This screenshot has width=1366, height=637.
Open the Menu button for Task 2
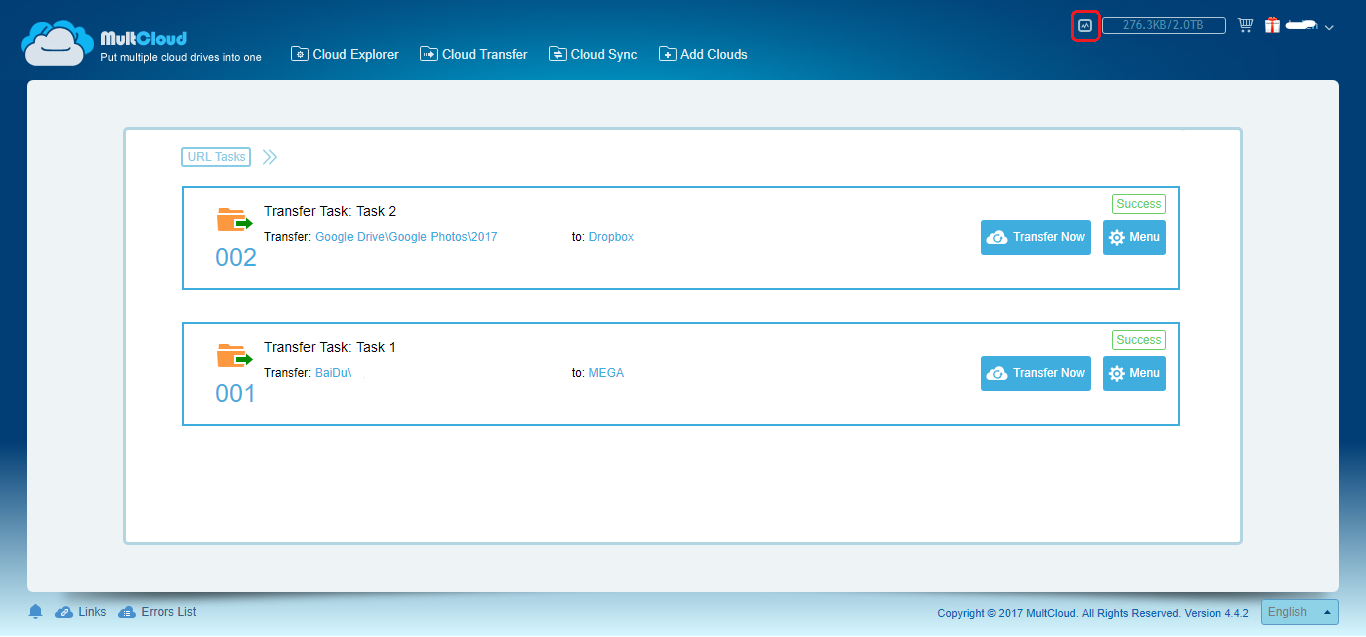coord(1134,237)
